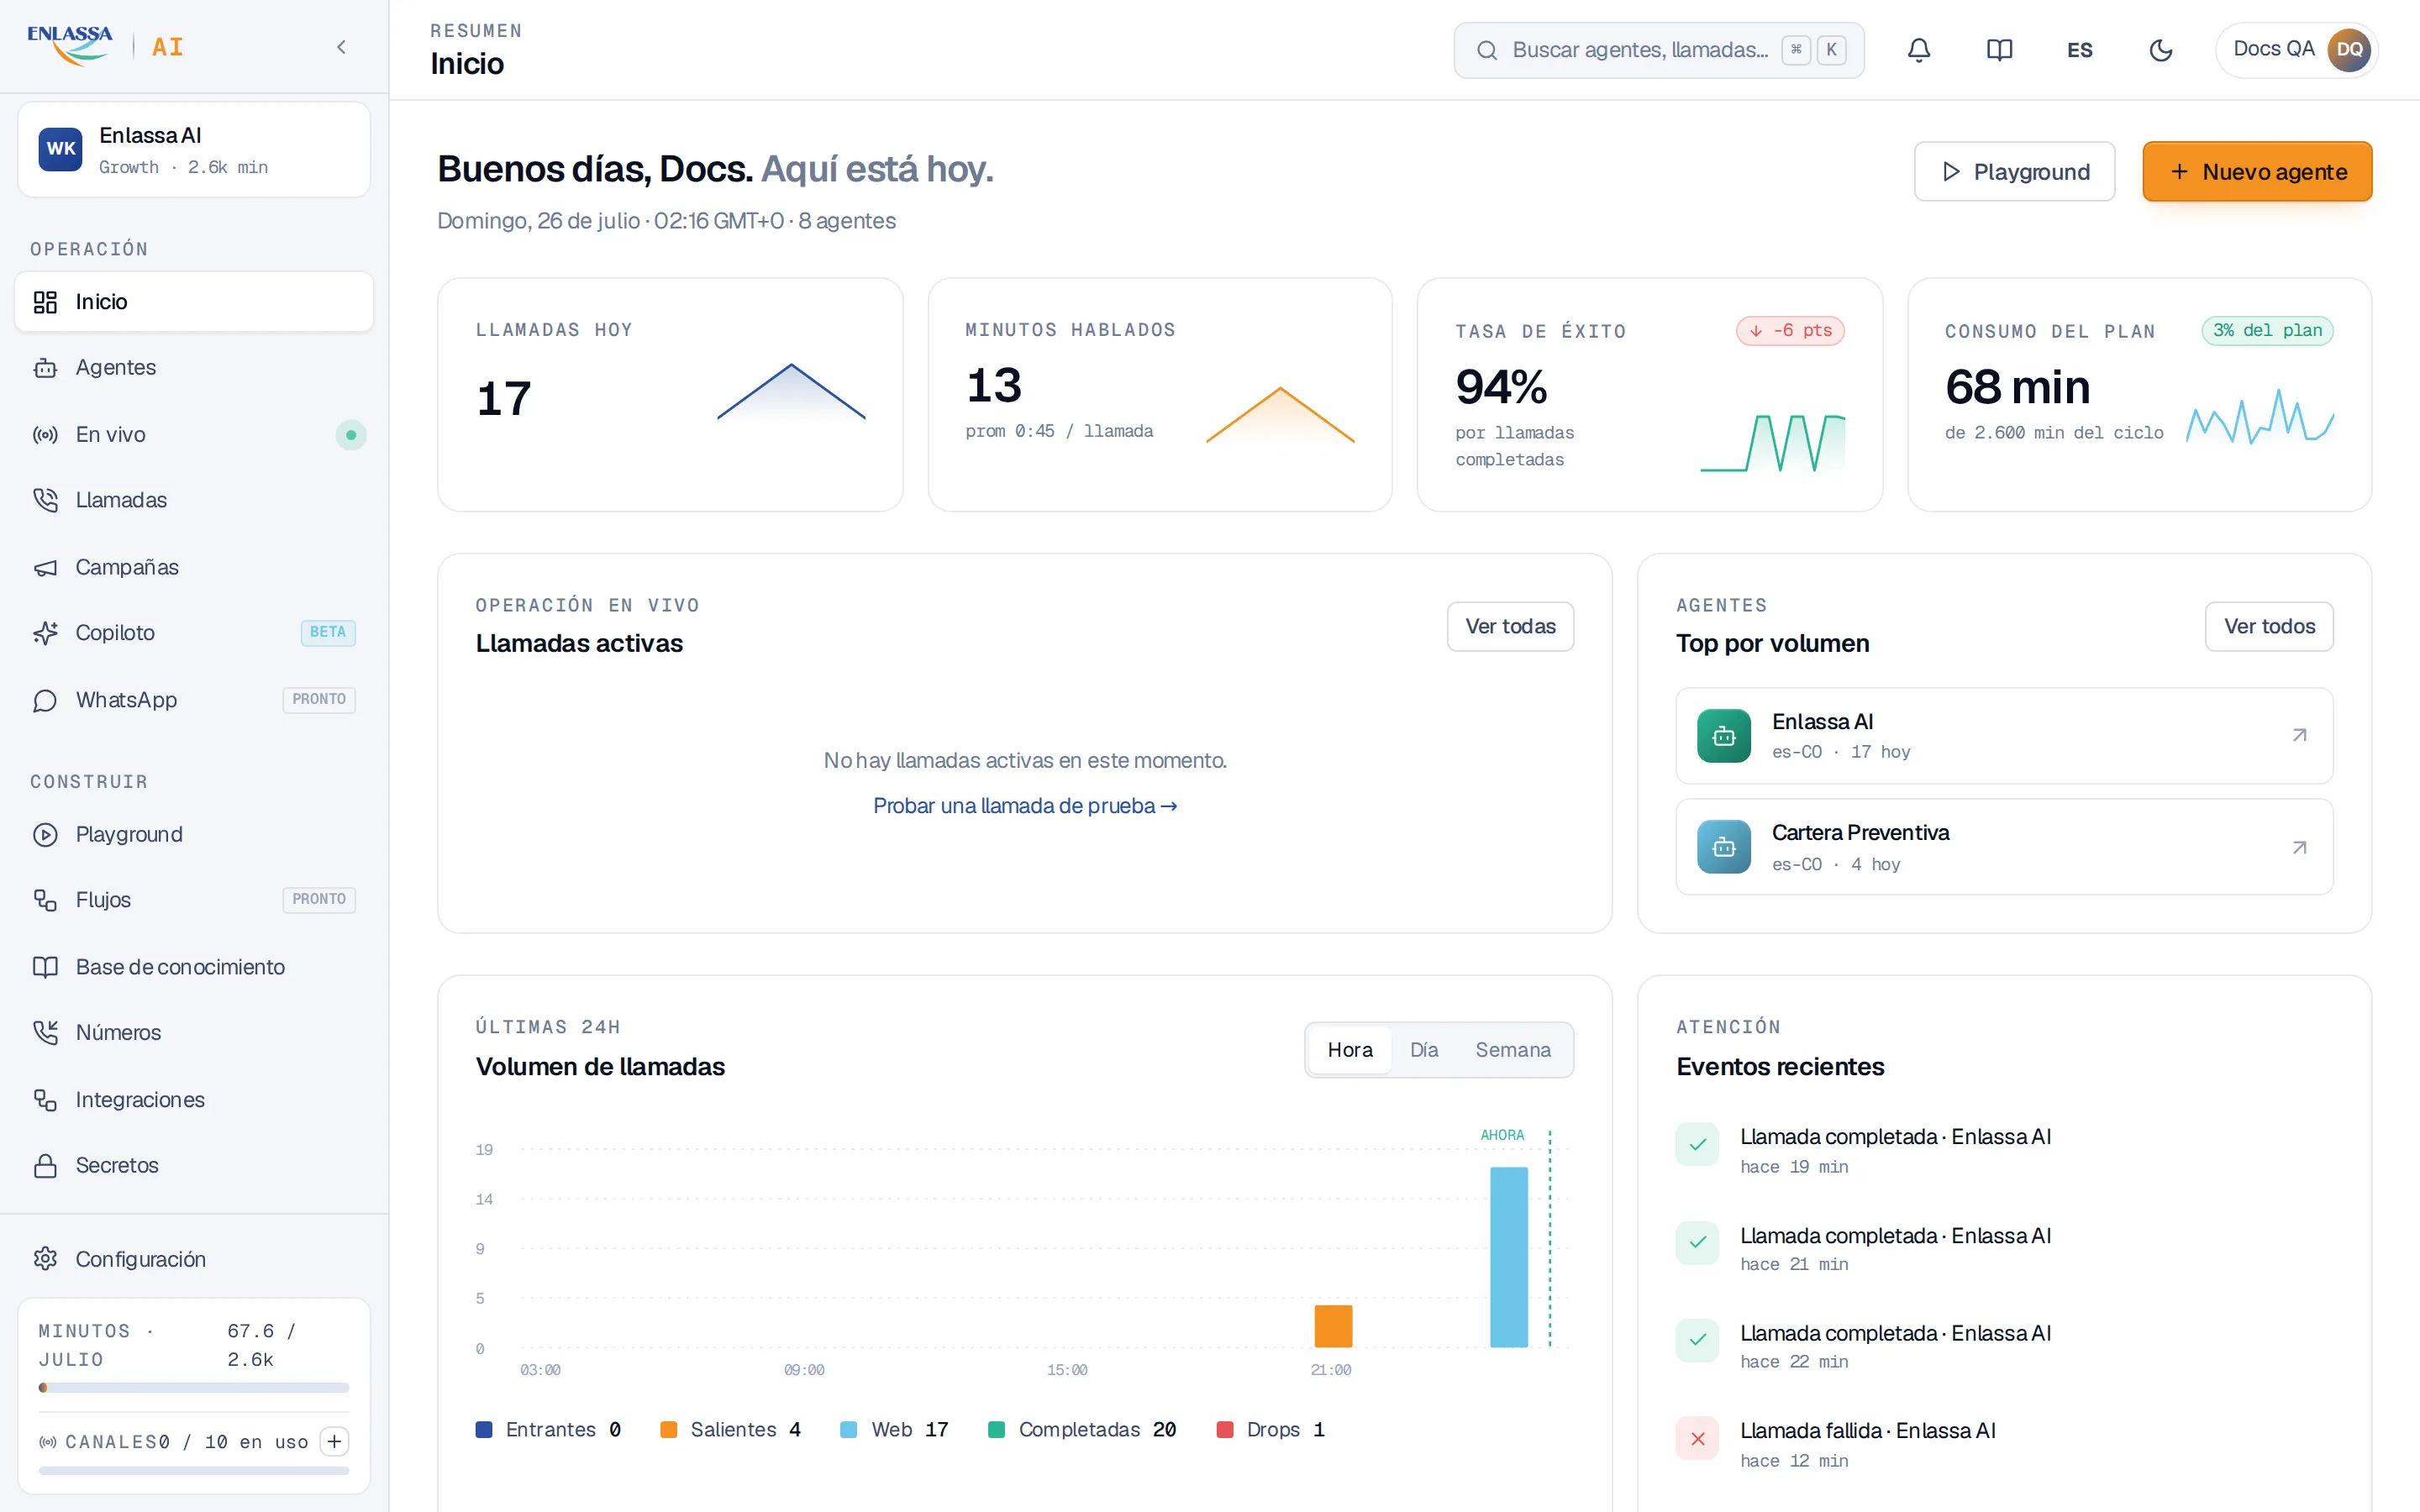Go to Inicio in the sidebar
2420x1512 pixels.
point(194,302)
